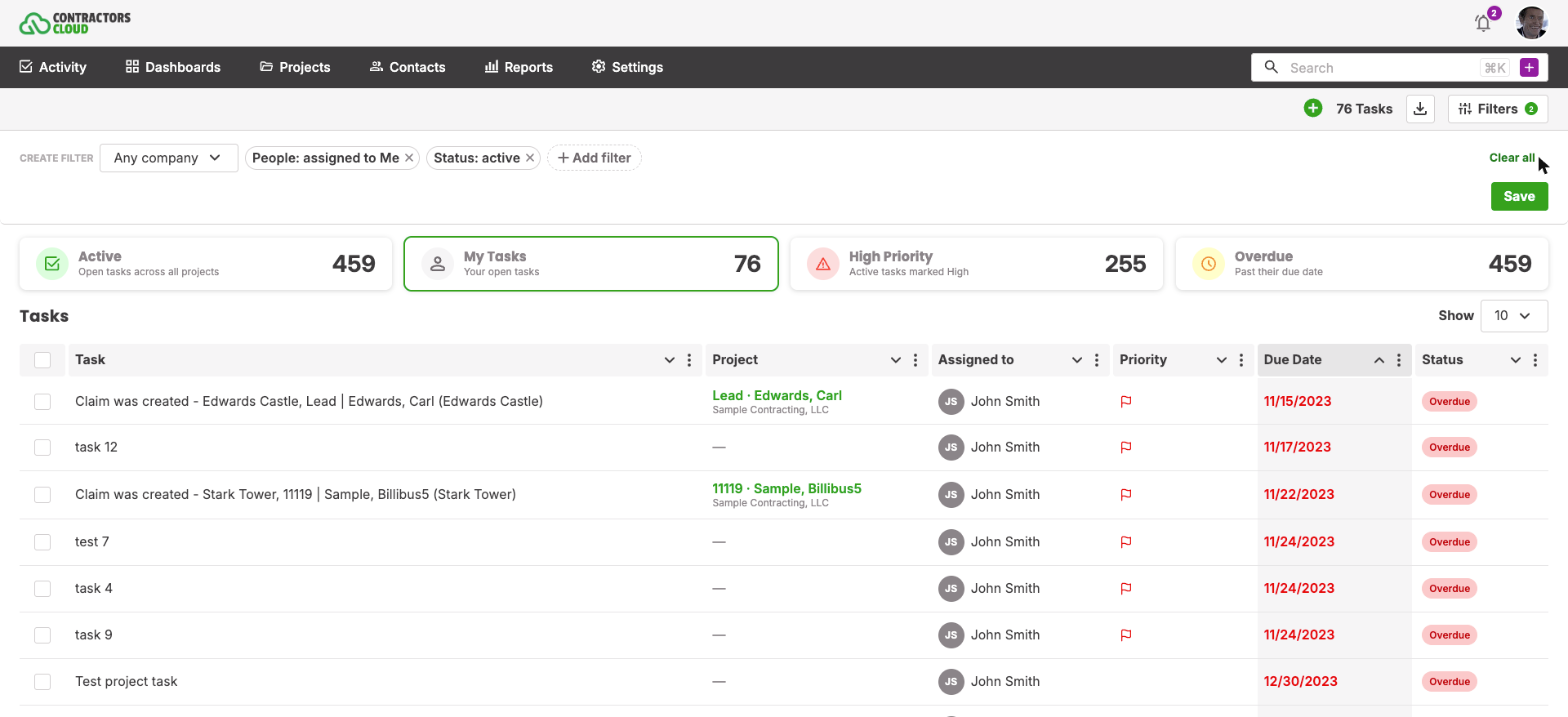The width and height of the screenshot is (1568, 717).
Task: Click in the Search input field
Action: coord(1380,67)
